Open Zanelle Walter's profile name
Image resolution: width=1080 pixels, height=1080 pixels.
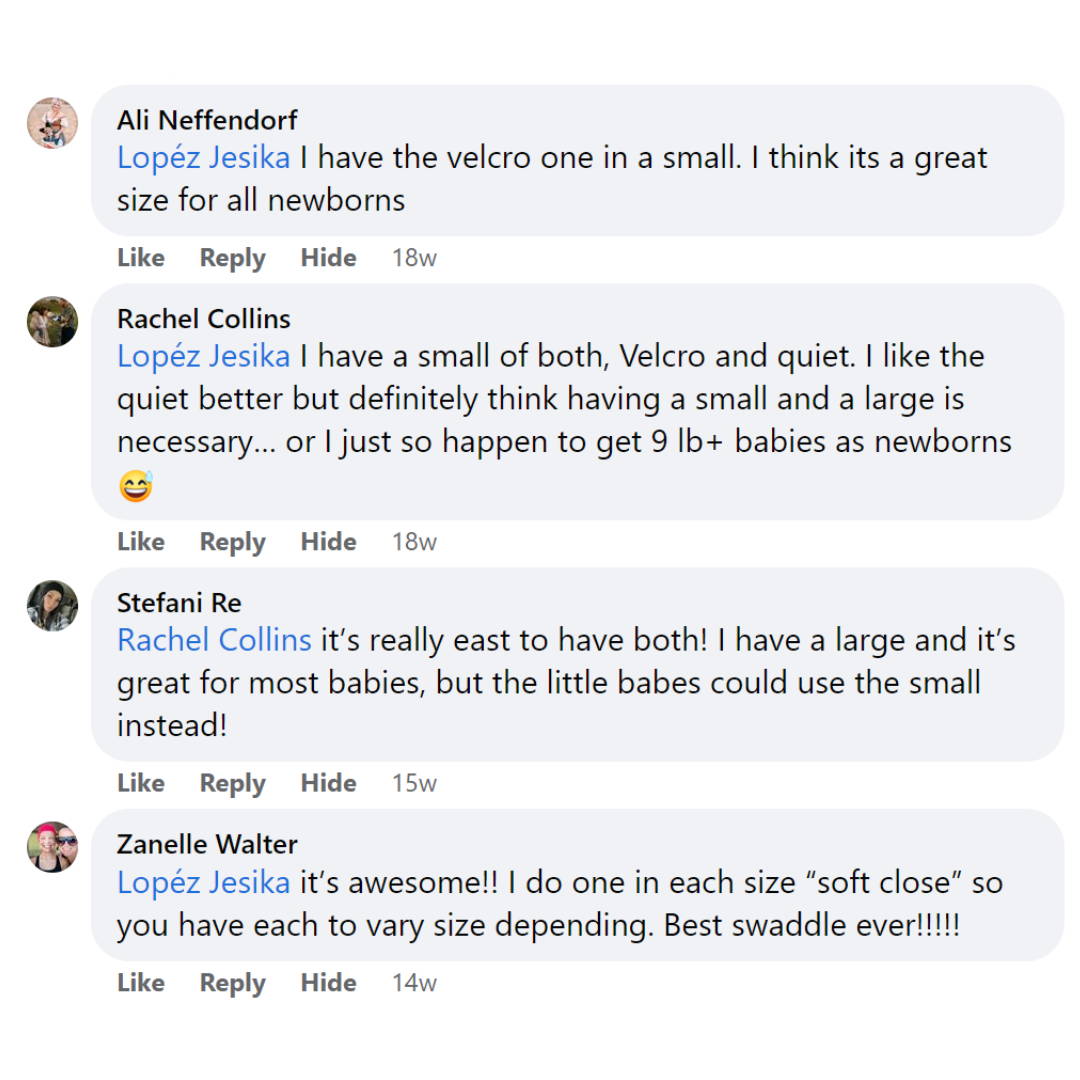click(x=206, y=844)
